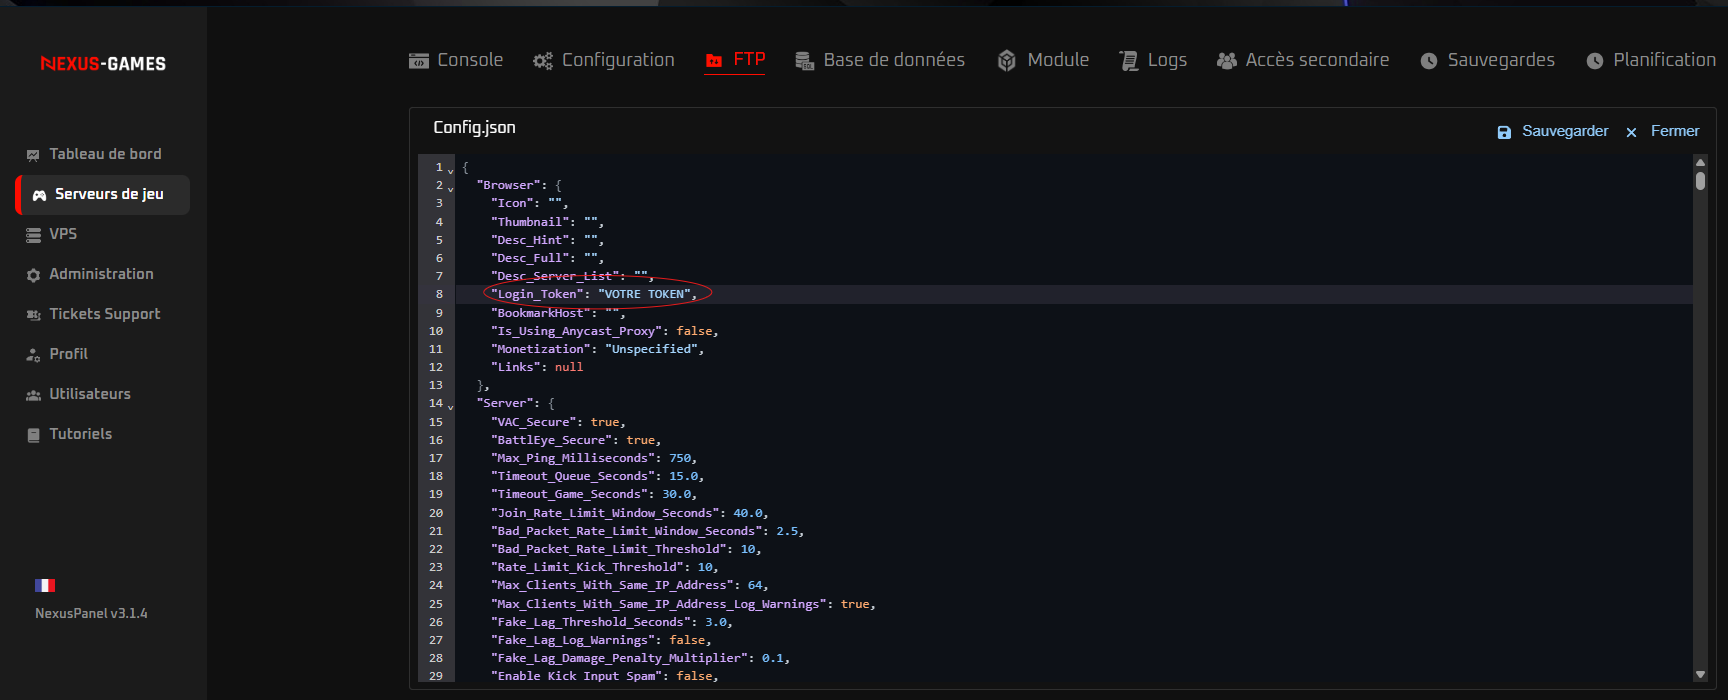The image size is (1728, 700).
Task: Click the red FTP folder icon
Action: tap(714, 61)
